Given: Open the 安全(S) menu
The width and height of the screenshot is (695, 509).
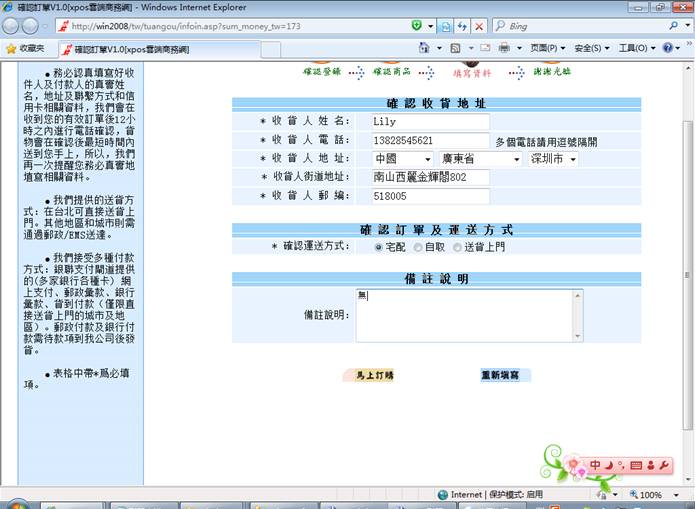Looking at the screenshot, I should point(587,48).
